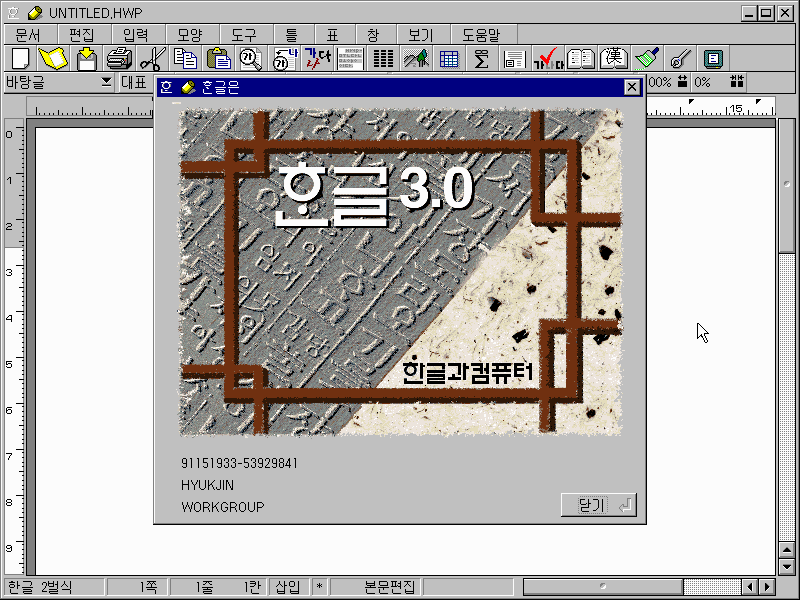Open Find and Replace icon
The width and height of the screenshot is (800, 600).
[x=285, y=59]
